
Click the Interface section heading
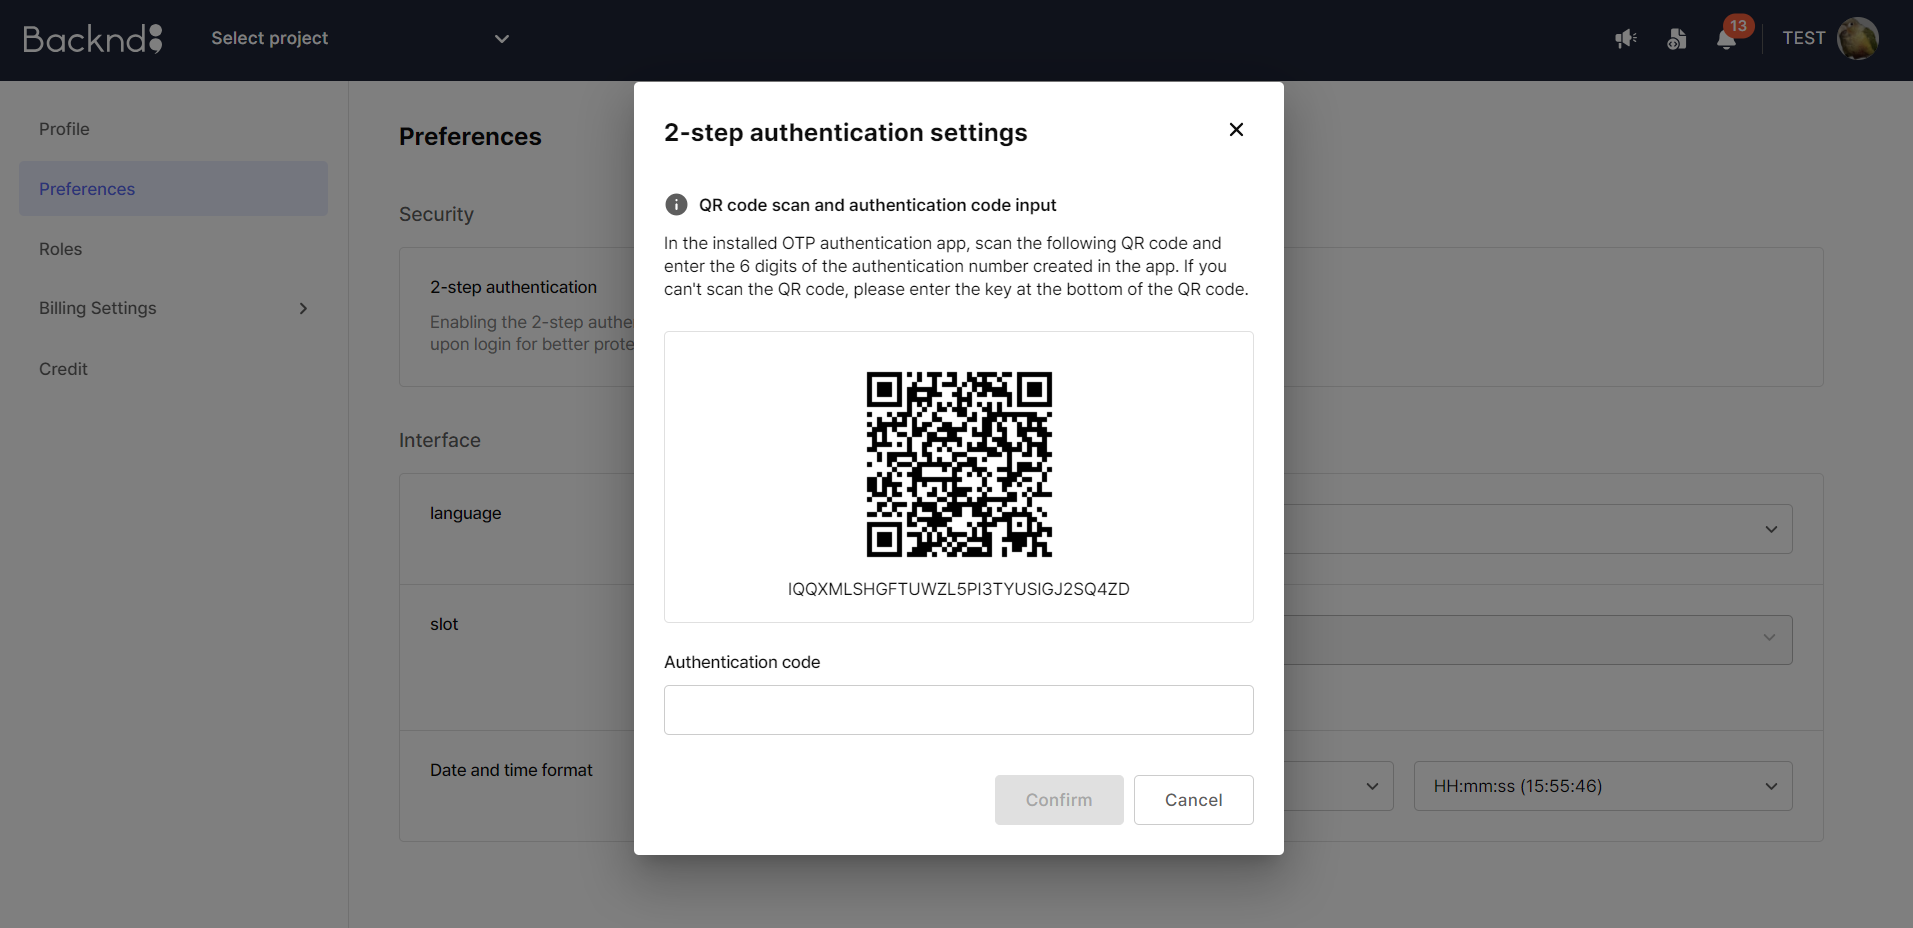click(440, 440)
